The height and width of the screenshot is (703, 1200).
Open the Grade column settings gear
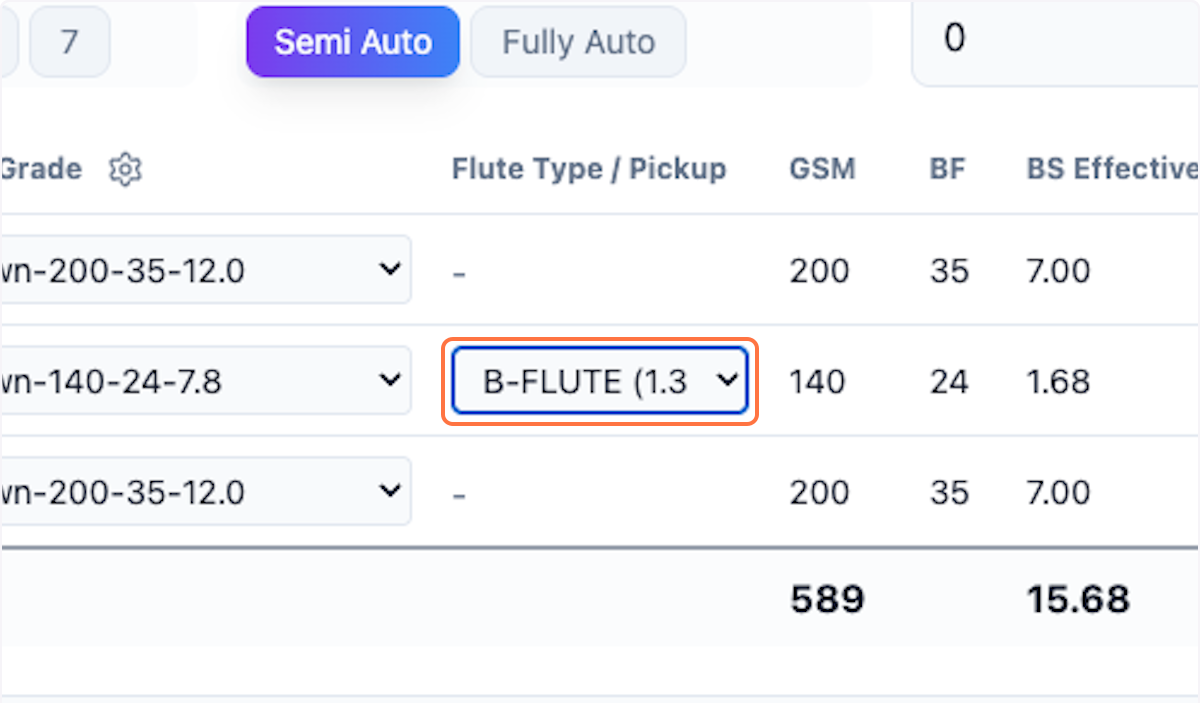tap(125, 169)
